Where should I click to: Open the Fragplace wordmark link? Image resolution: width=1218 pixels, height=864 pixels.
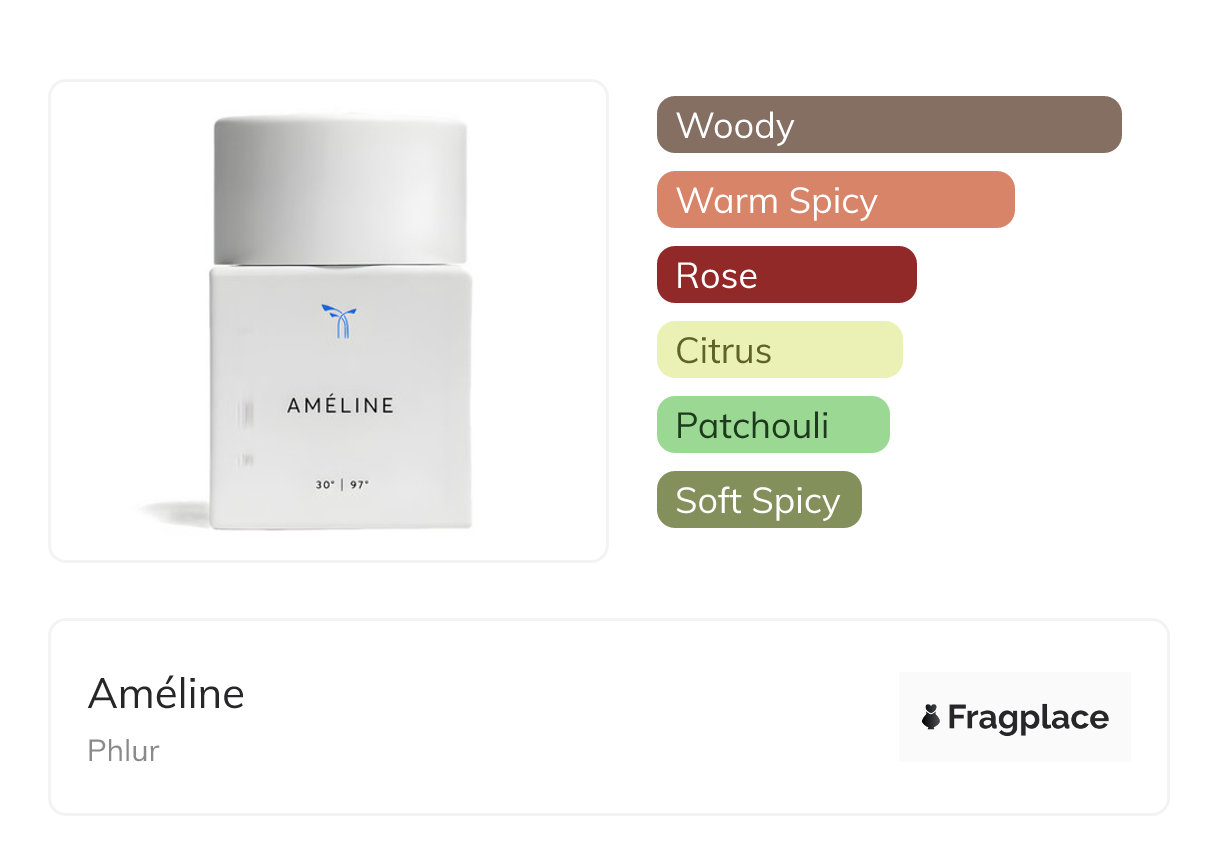coord(1027,717)
